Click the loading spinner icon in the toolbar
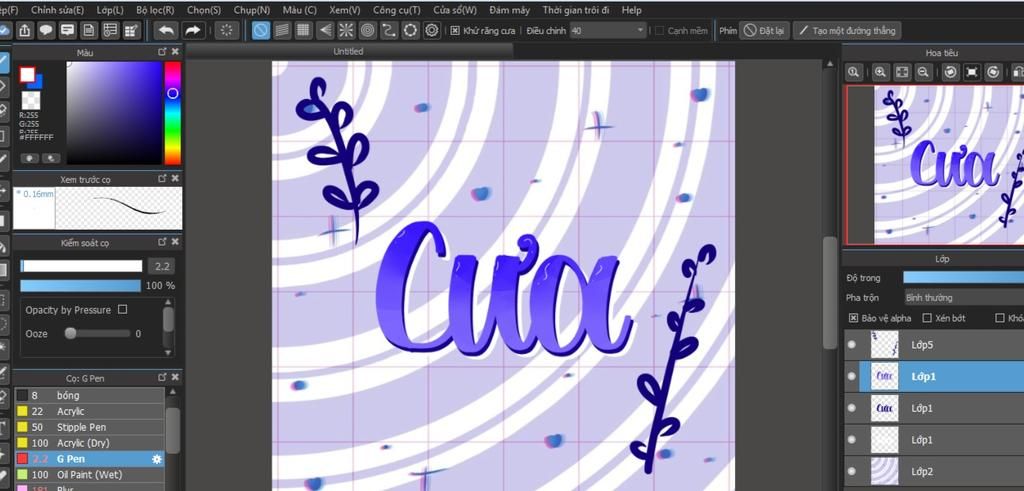 coord(227,30)
